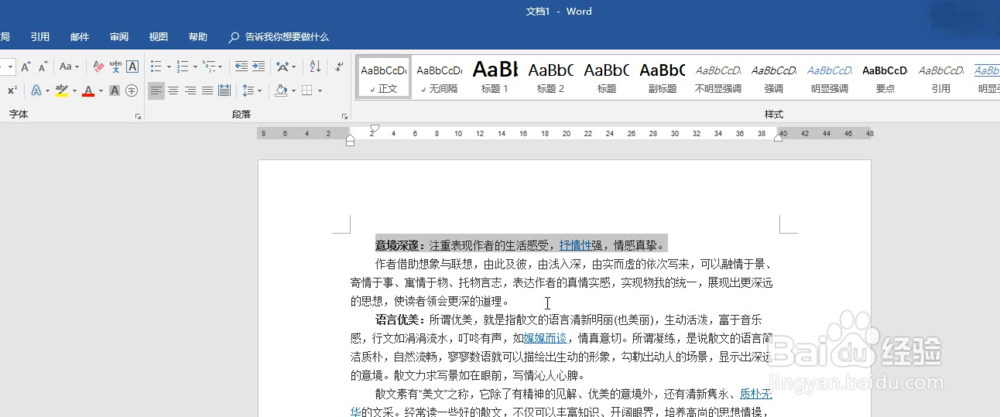The image size is (1000, 417).
Task: Switch to the 帮助 ribbon tab
Action: [198, 37]
